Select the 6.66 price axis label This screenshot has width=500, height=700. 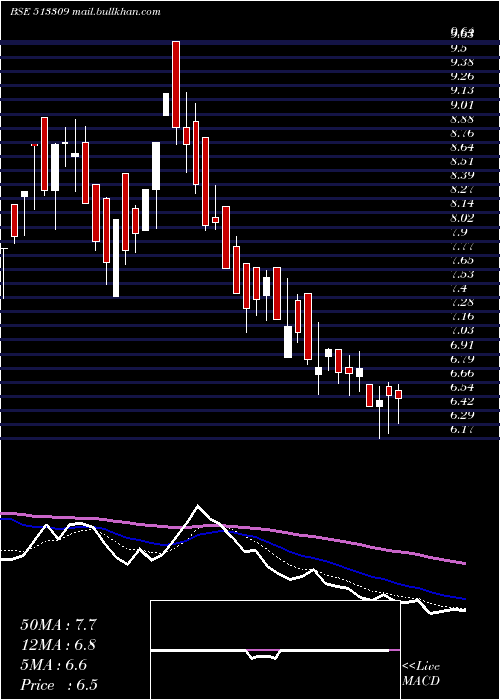(x=462, y=373)
